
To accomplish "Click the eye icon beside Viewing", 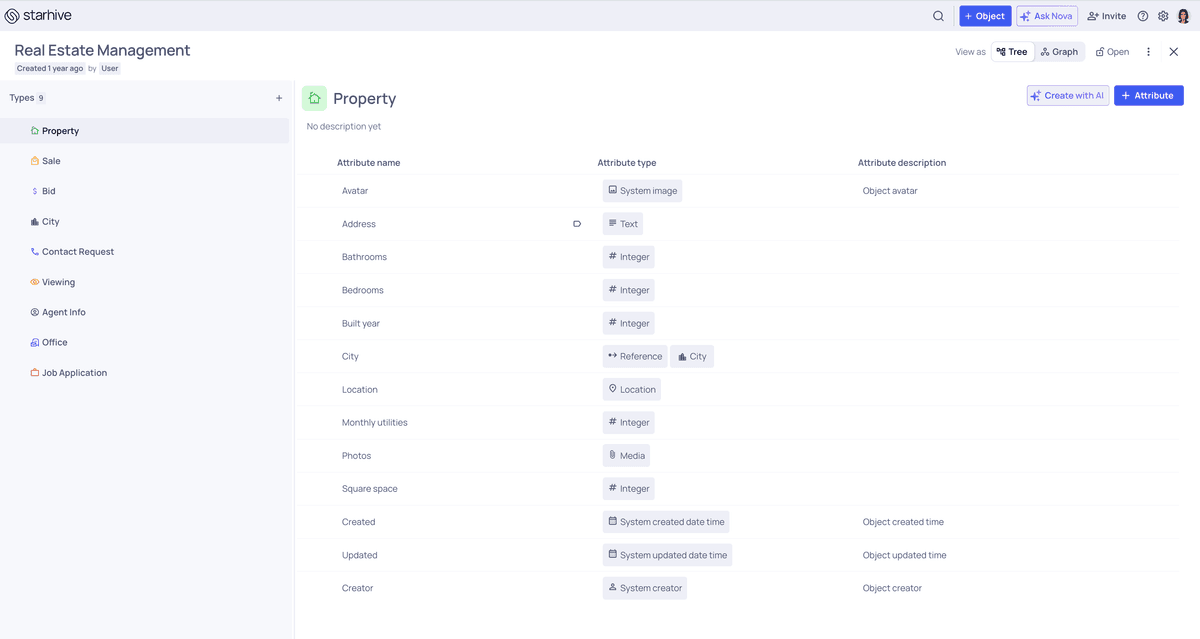I will [33, 281].
